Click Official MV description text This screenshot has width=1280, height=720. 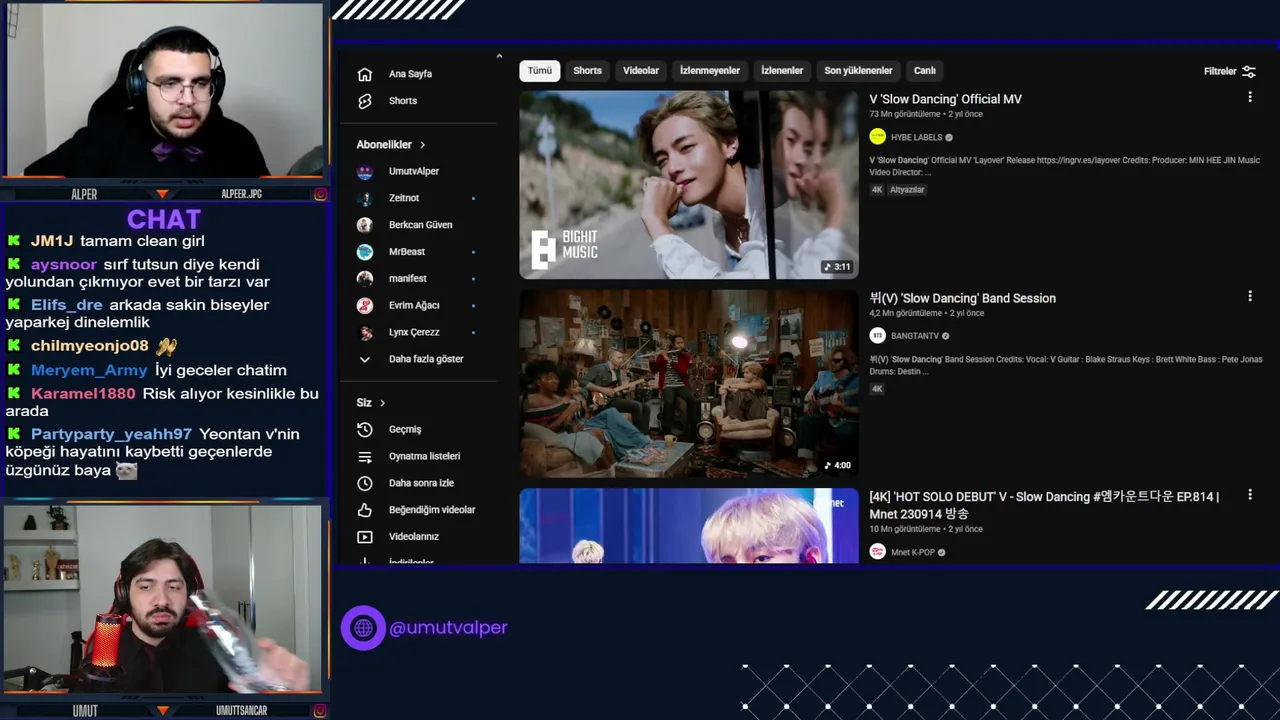pos(1064,166)
